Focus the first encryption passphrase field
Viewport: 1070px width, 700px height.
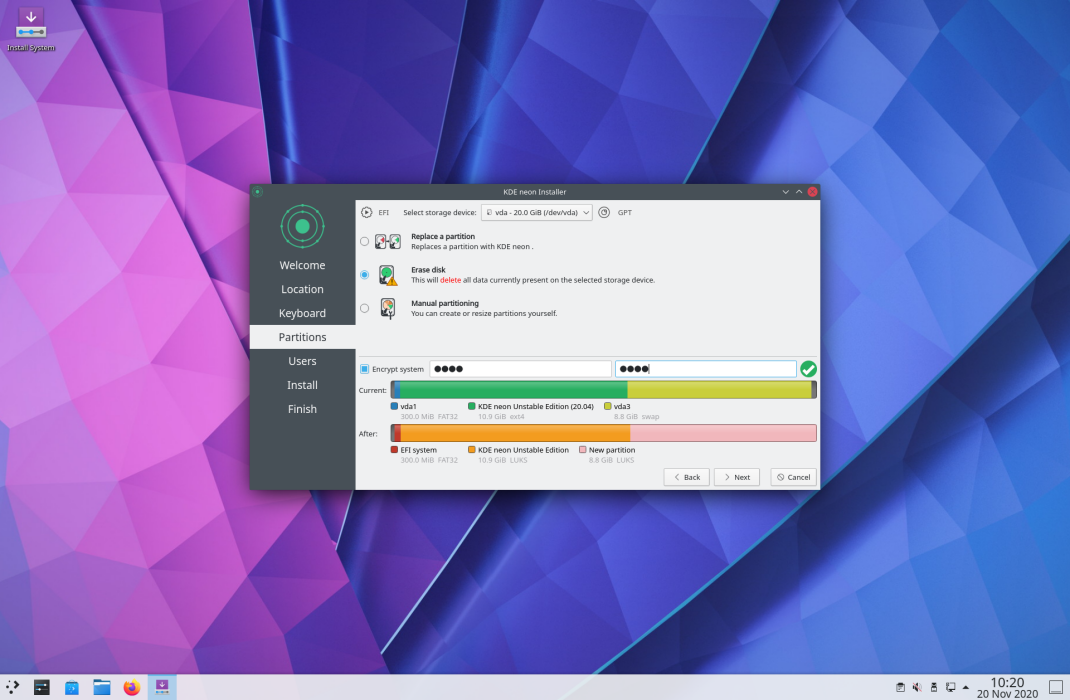tap(520, 369)
